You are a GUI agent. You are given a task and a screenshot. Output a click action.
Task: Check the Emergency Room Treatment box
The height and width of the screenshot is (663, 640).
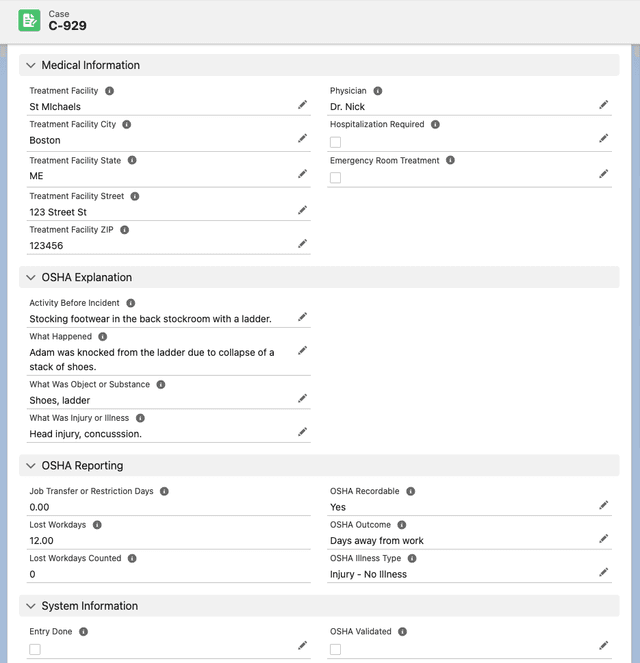(335, 177)
